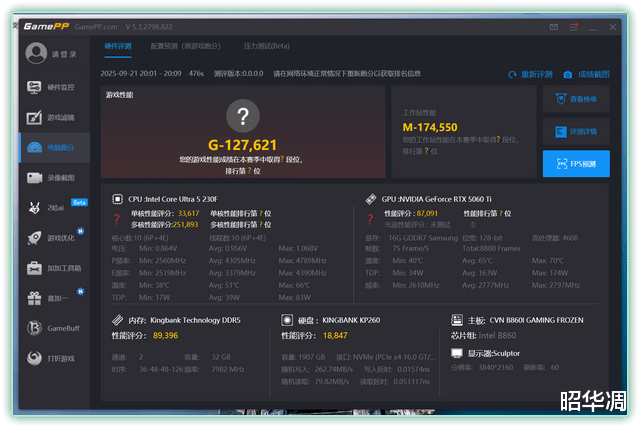Click the GPU card icon beside NVIDIA GeForce
The height and width of the screenshot is (428, 640).
[371, 199]
